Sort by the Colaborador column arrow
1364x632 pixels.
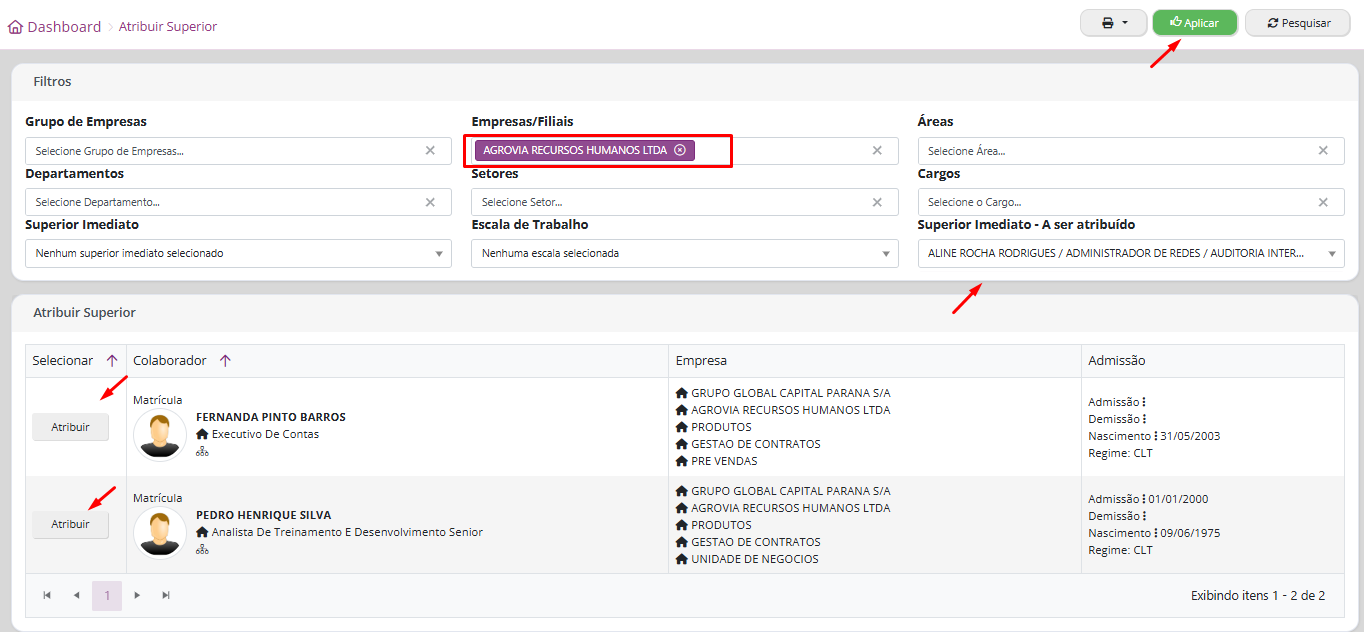pyautogui.click(x=225, y=361)
